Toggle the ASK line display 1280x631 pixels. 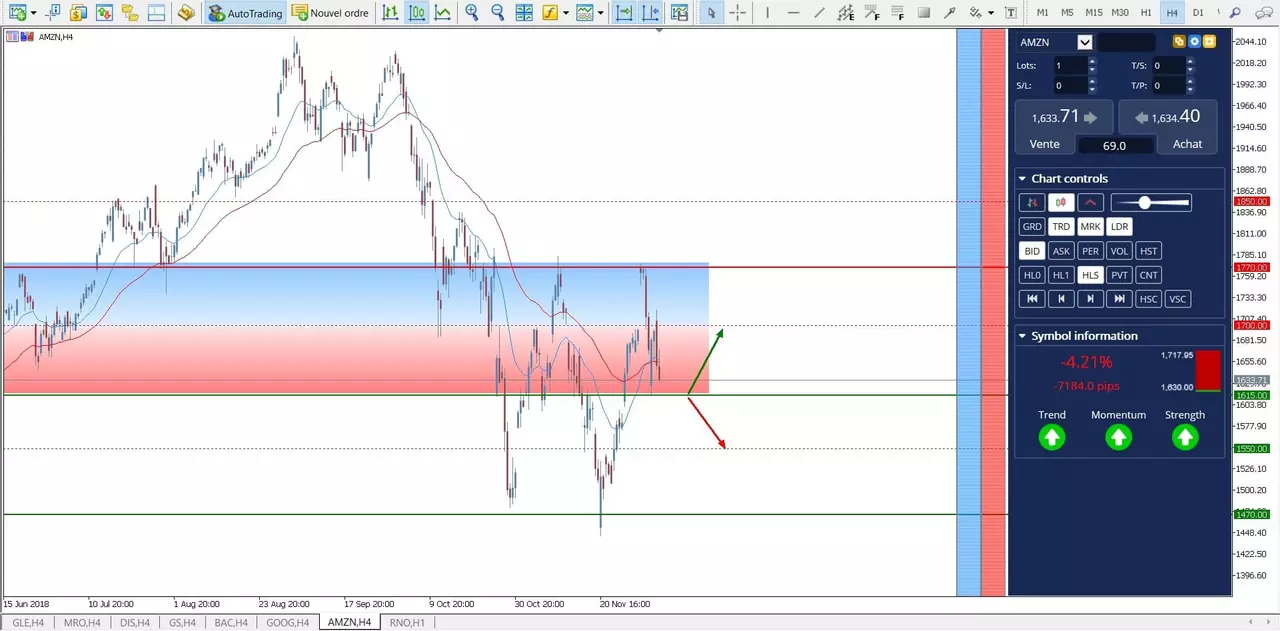click(x=1061, y=251)
